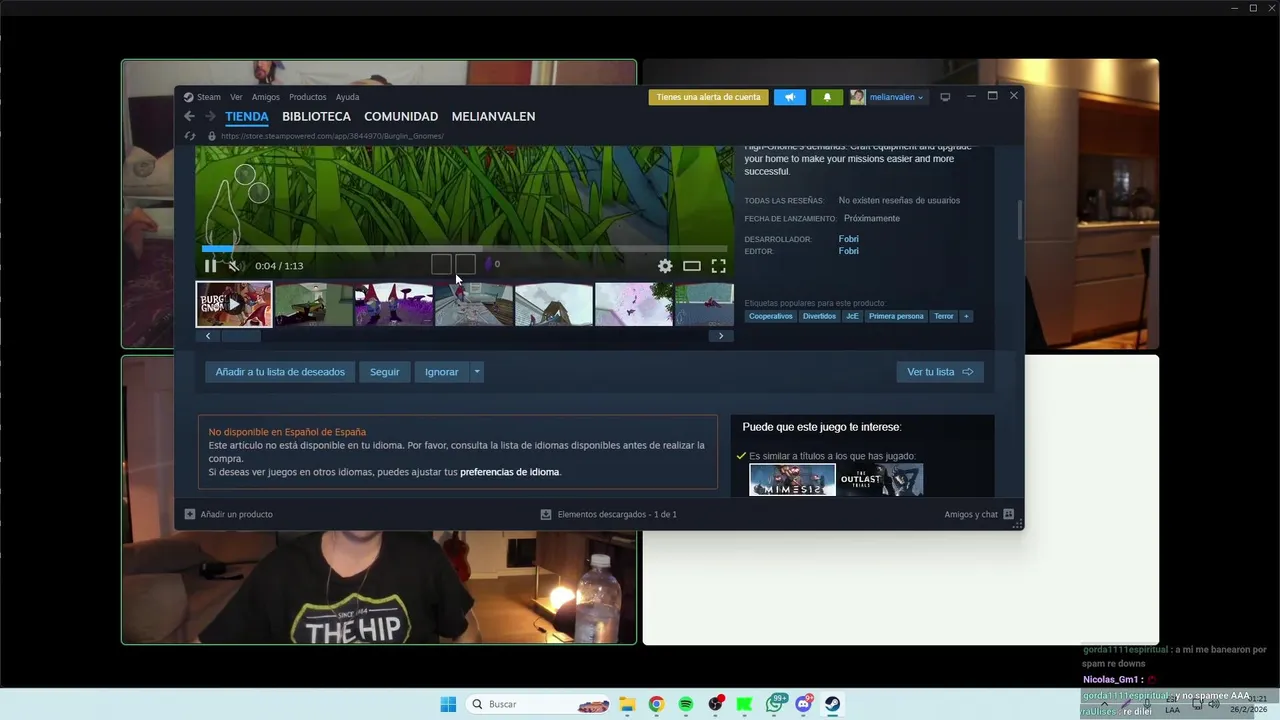
Task: Click the 'Primera persona' tag
Action: click(x=896, y=316)
